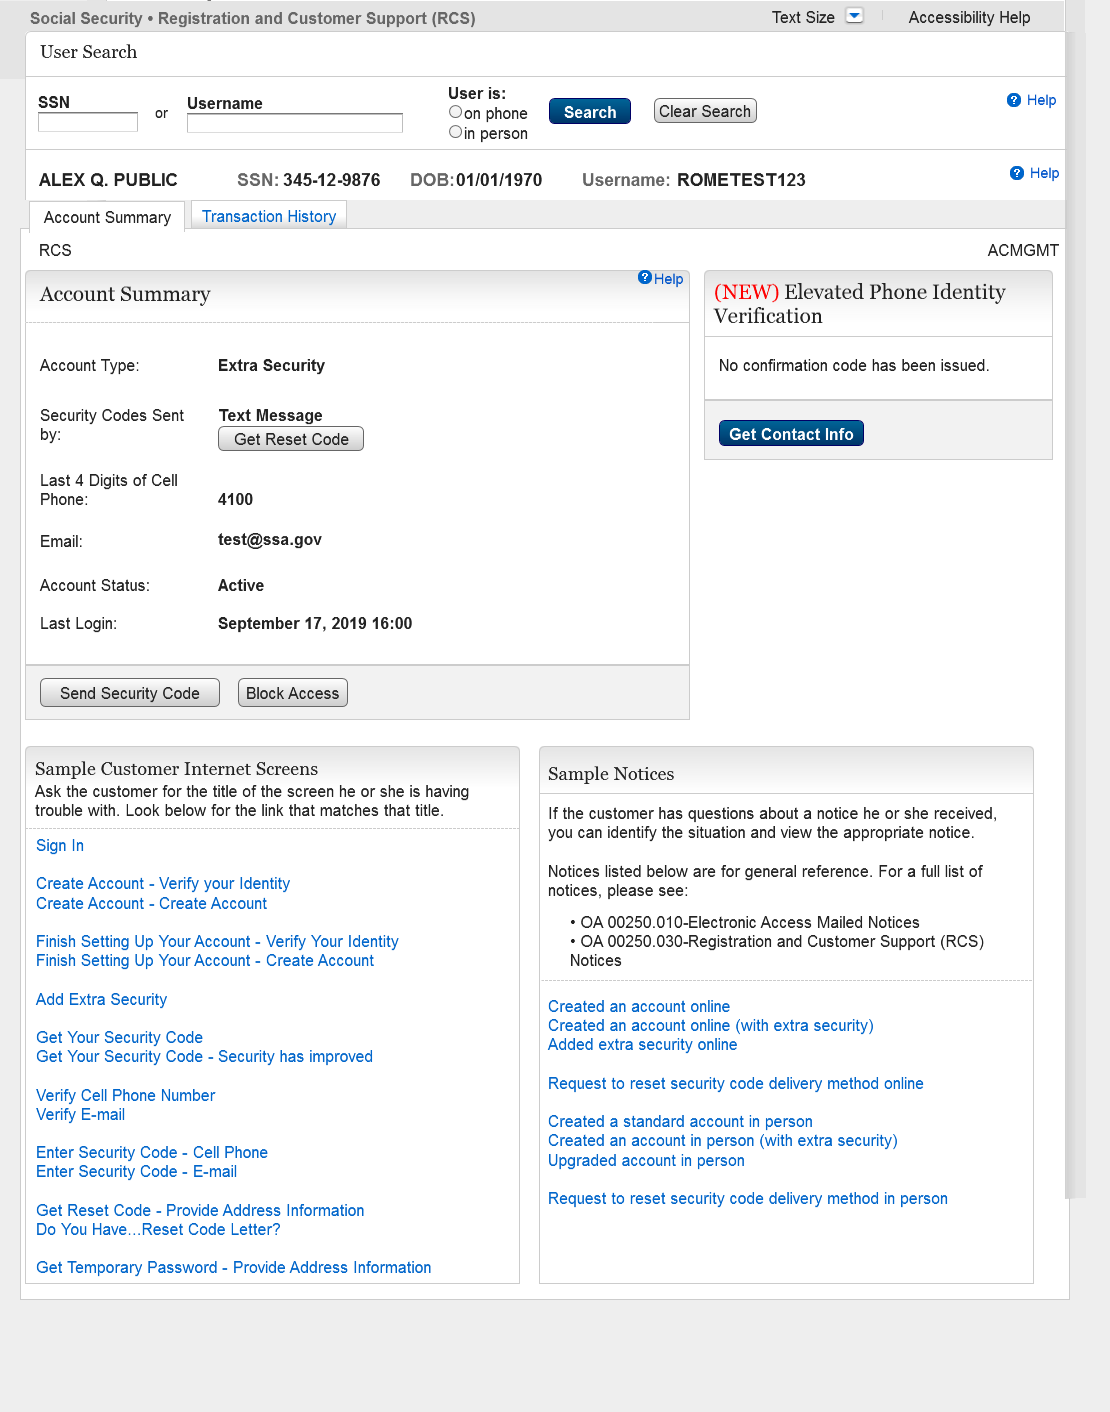Select the 'in person' radio button
This screenshot has height=1412, width=1110.
coord(455,132)
